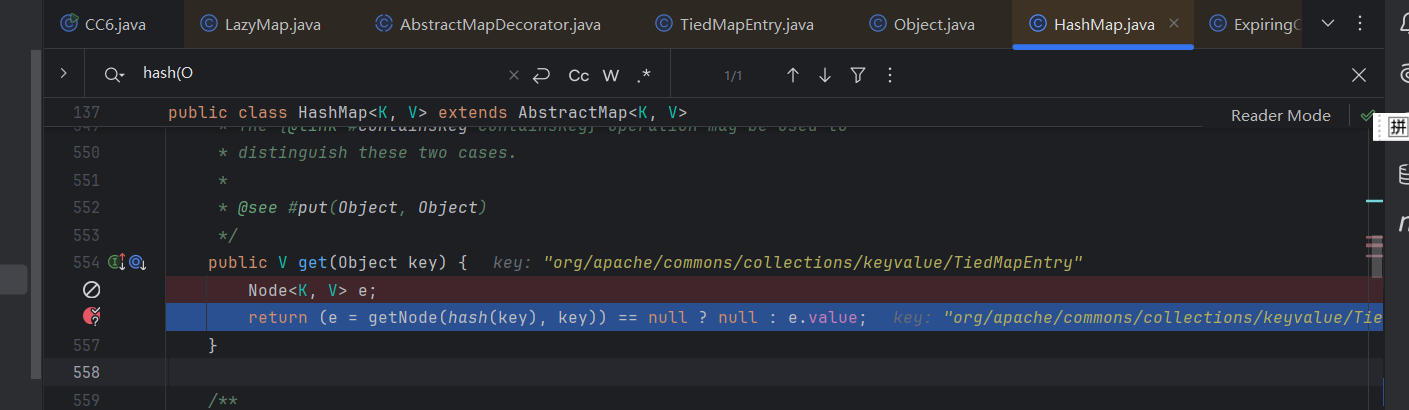Open search history magnifier dropdown
Viewport: 1409px width, 410px height.
(115, 75)
